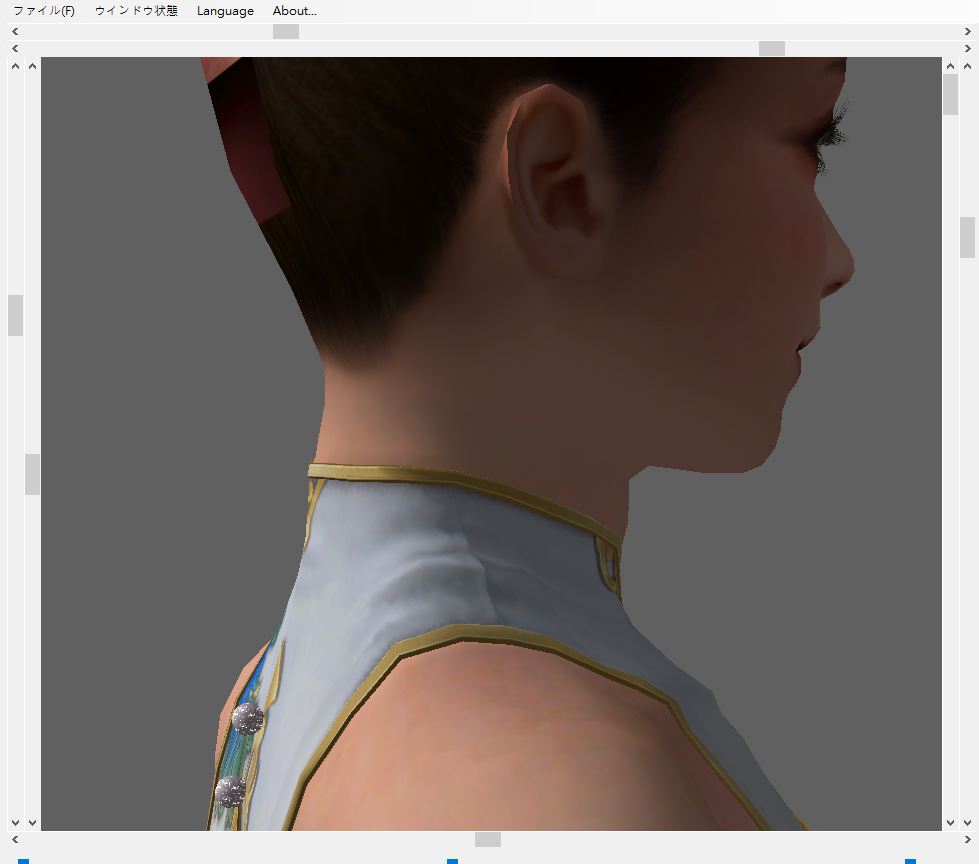Click up arrow of inner left vertical scrollbar
Image resolution: width=979 pixels, height=864 pixels.
coord(32,66)
